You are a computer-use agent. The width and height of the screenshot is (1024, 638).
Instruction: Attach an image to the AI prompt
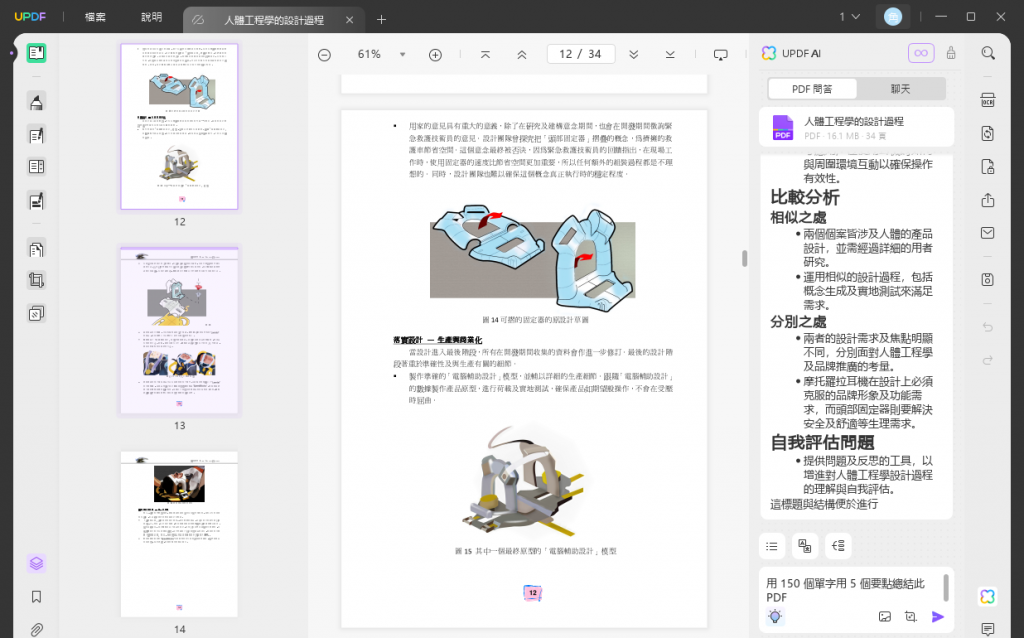click(885, 616)
